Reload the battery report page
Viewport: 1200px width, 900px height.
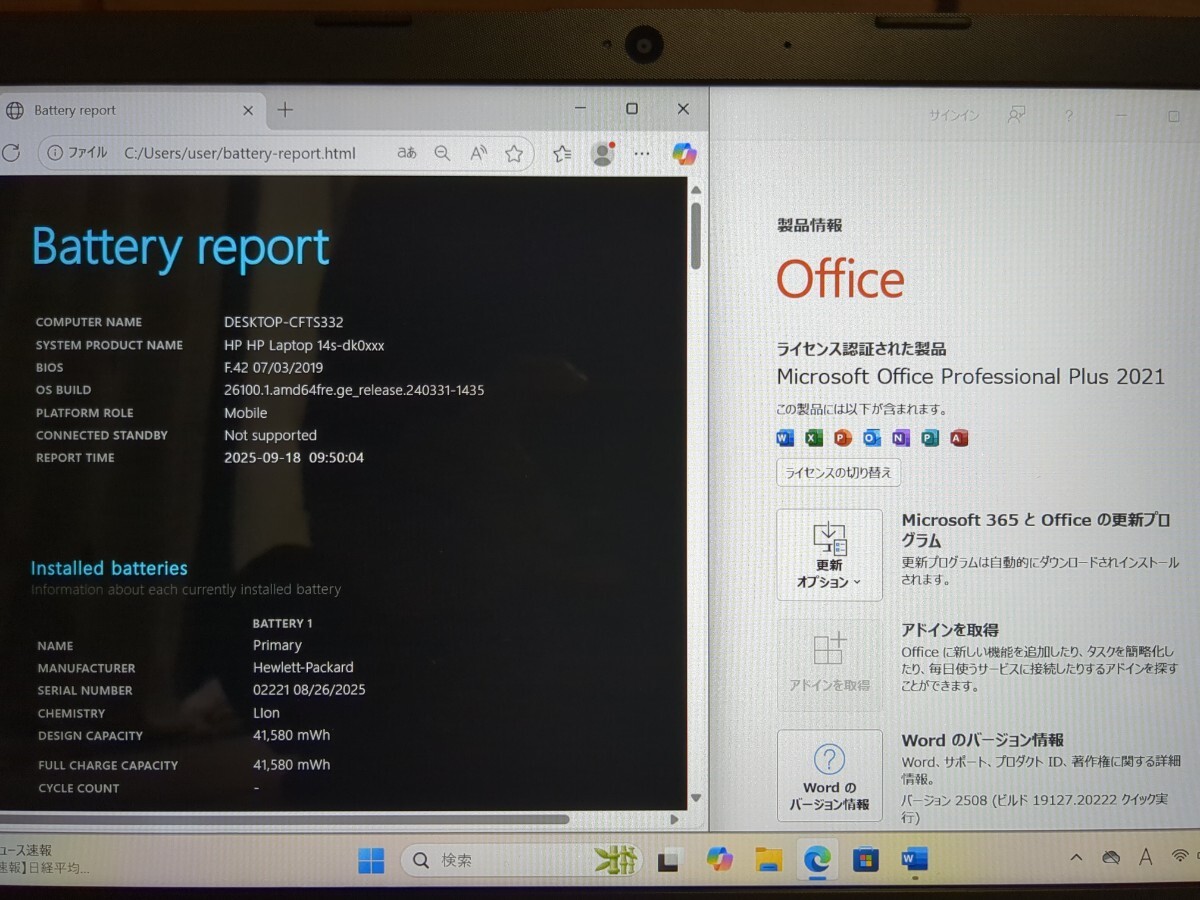coord(11,153)
